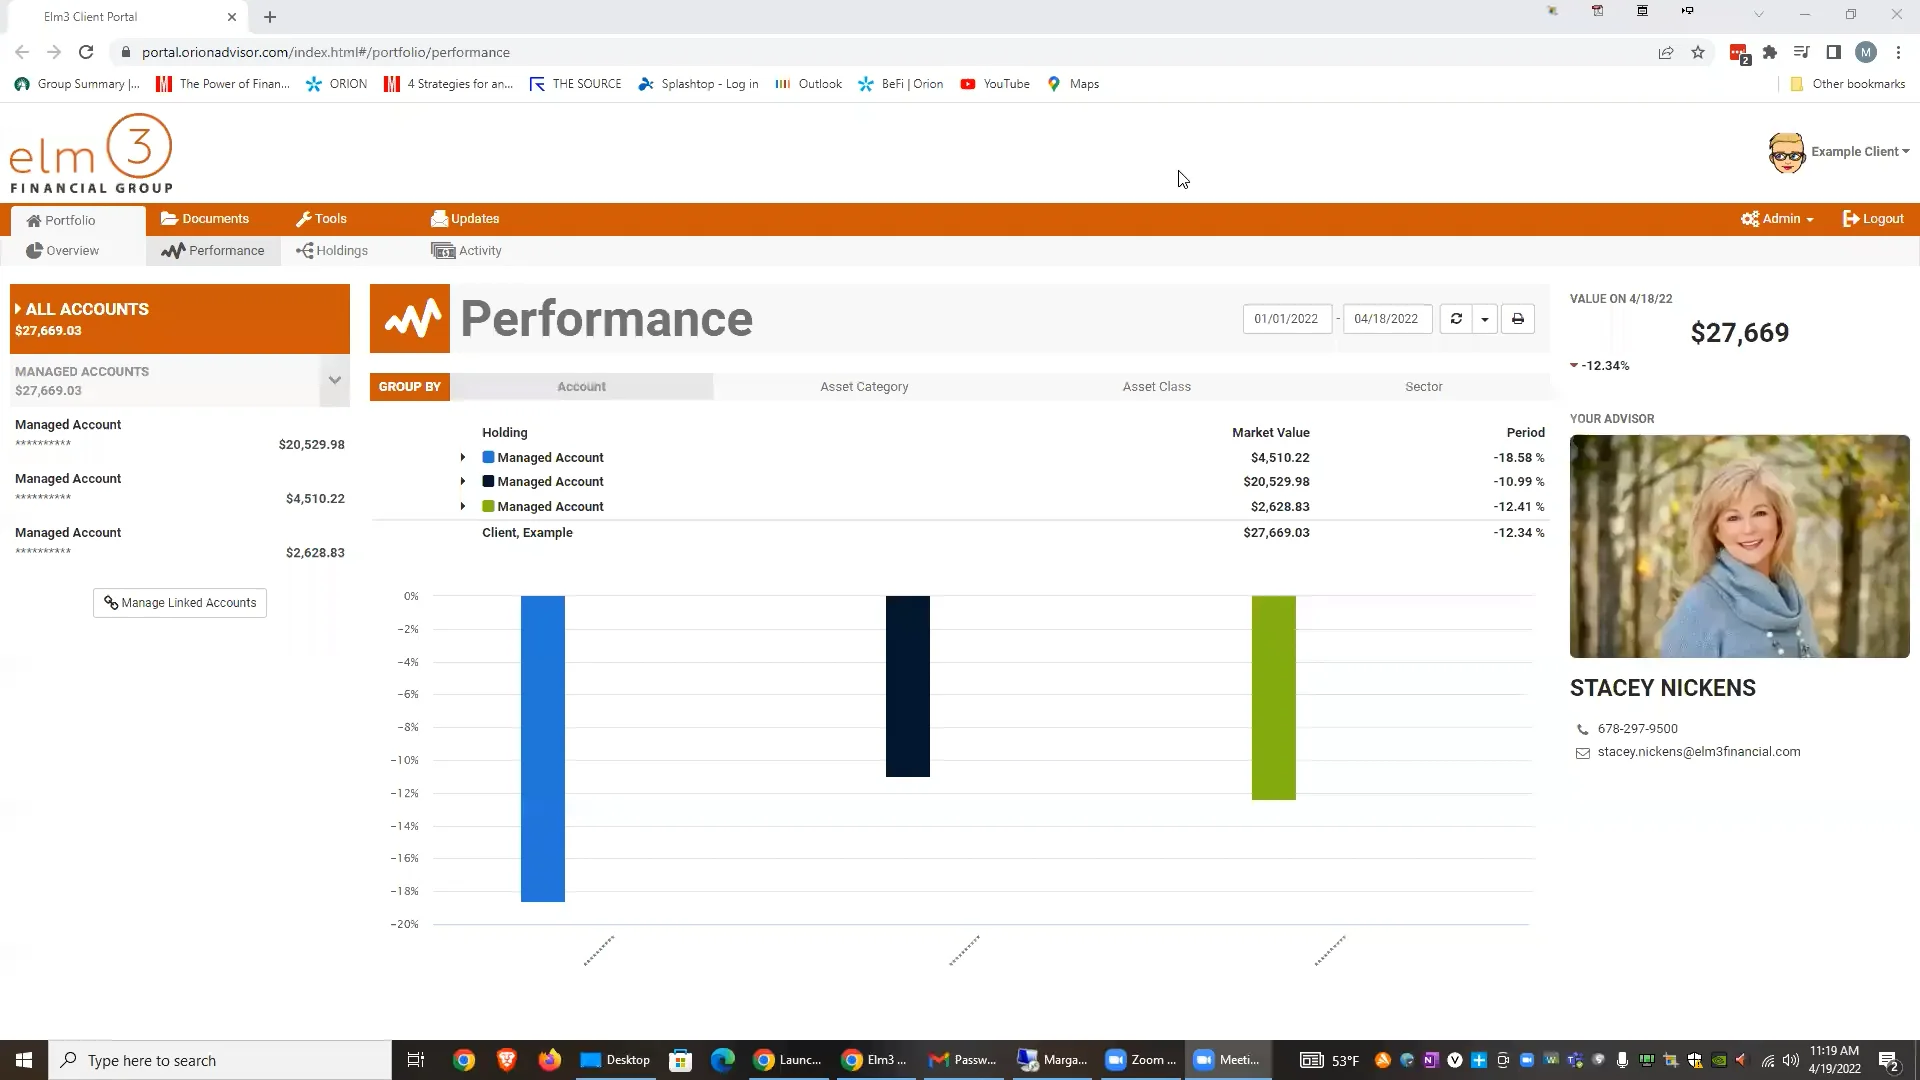The image size is (1920, 1080).
Task: Switch to the Documents tab
Action: (205, 219)
